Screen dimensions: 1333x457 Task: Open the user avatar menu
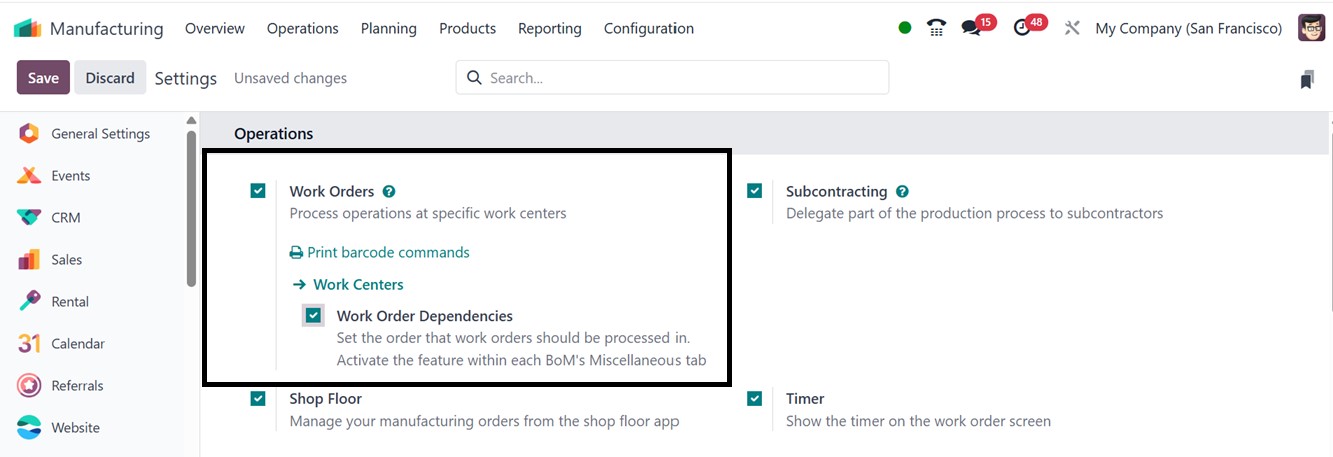(x=1311, y=28)
